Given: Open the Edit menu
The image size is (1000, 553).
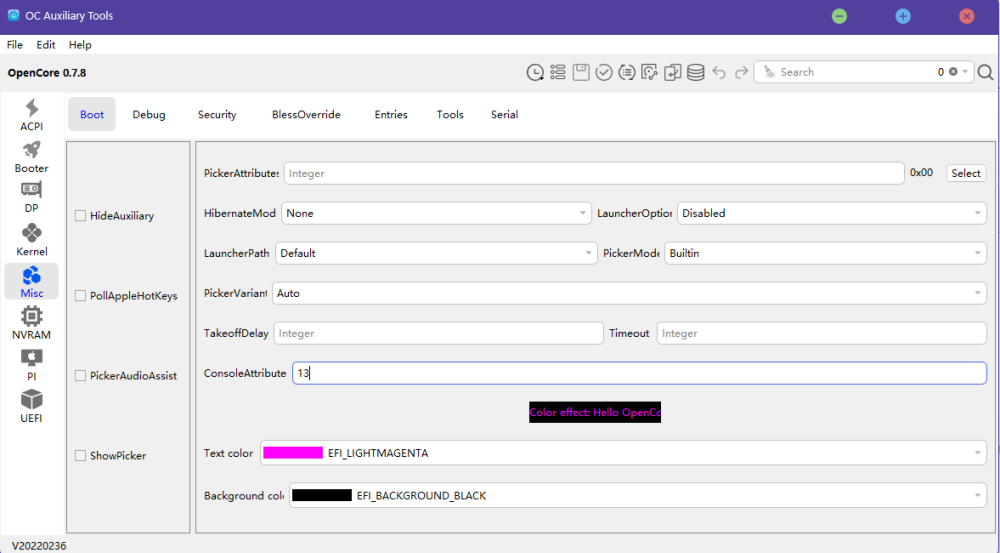Looking at the screenshot, I should [45, 45].
